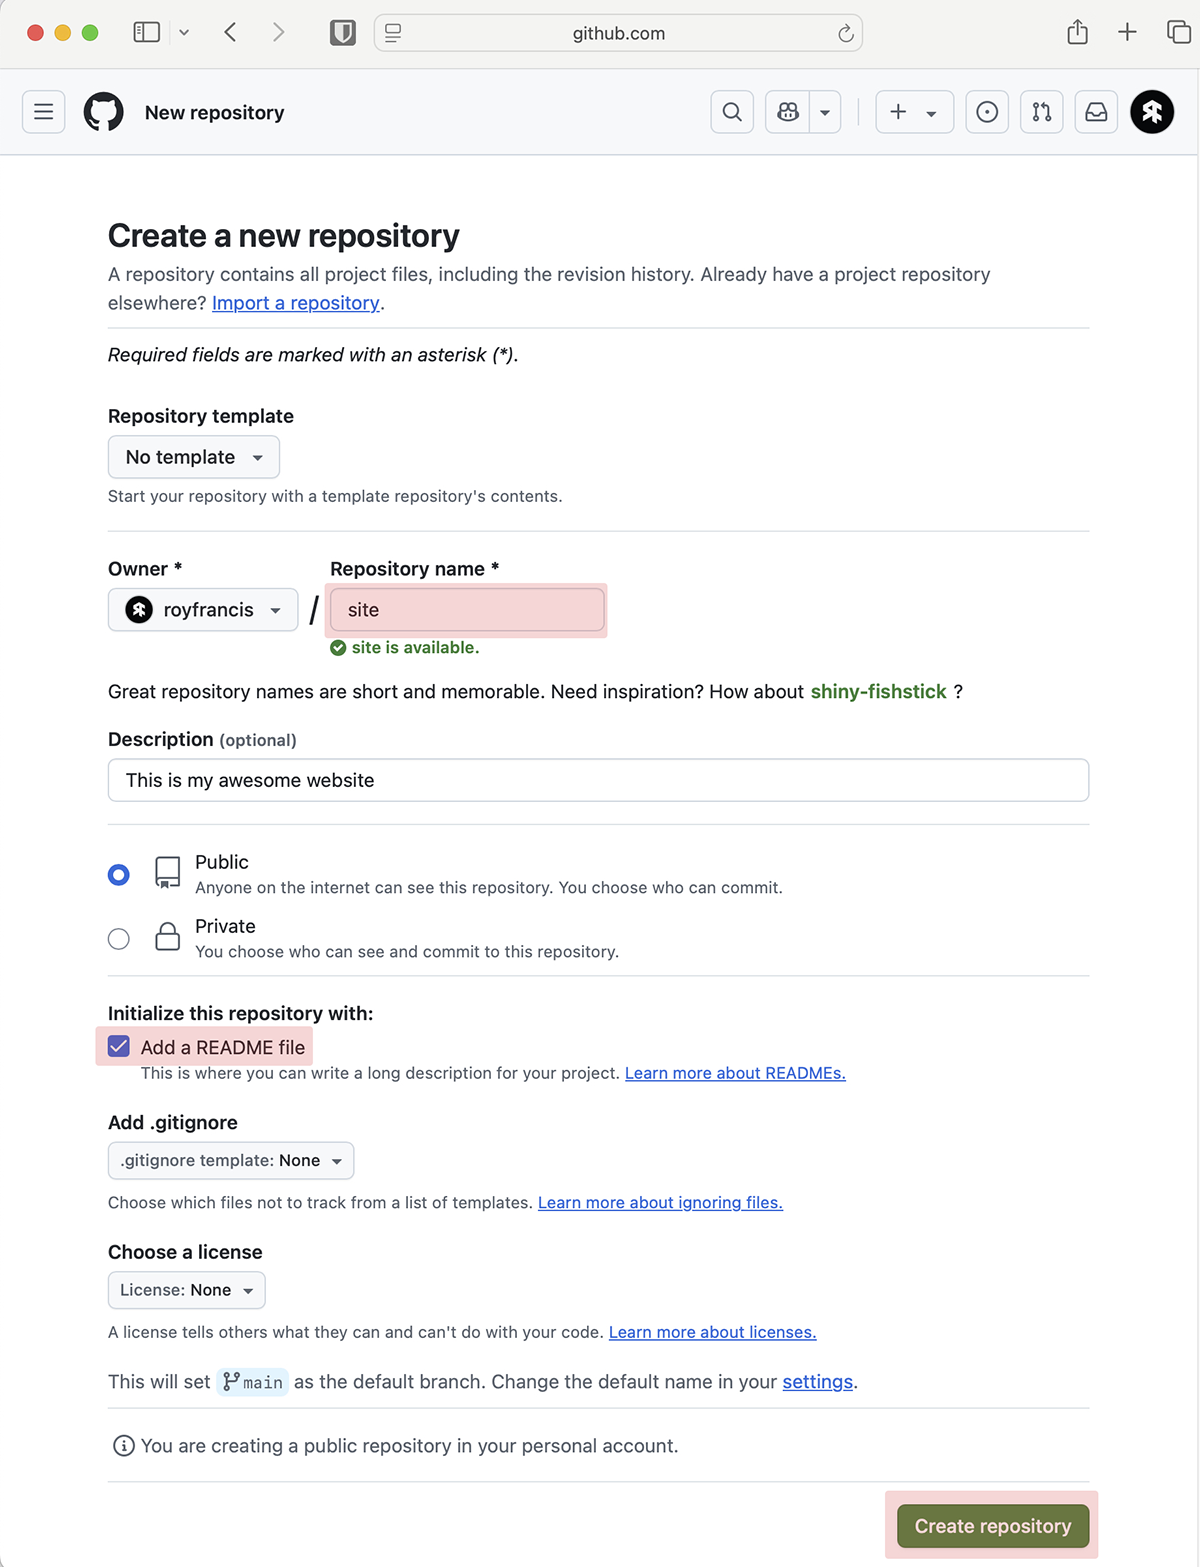
Task: Open the .gitignore template dropdown
Action: pyautogui.click(x=231, y=1161)
